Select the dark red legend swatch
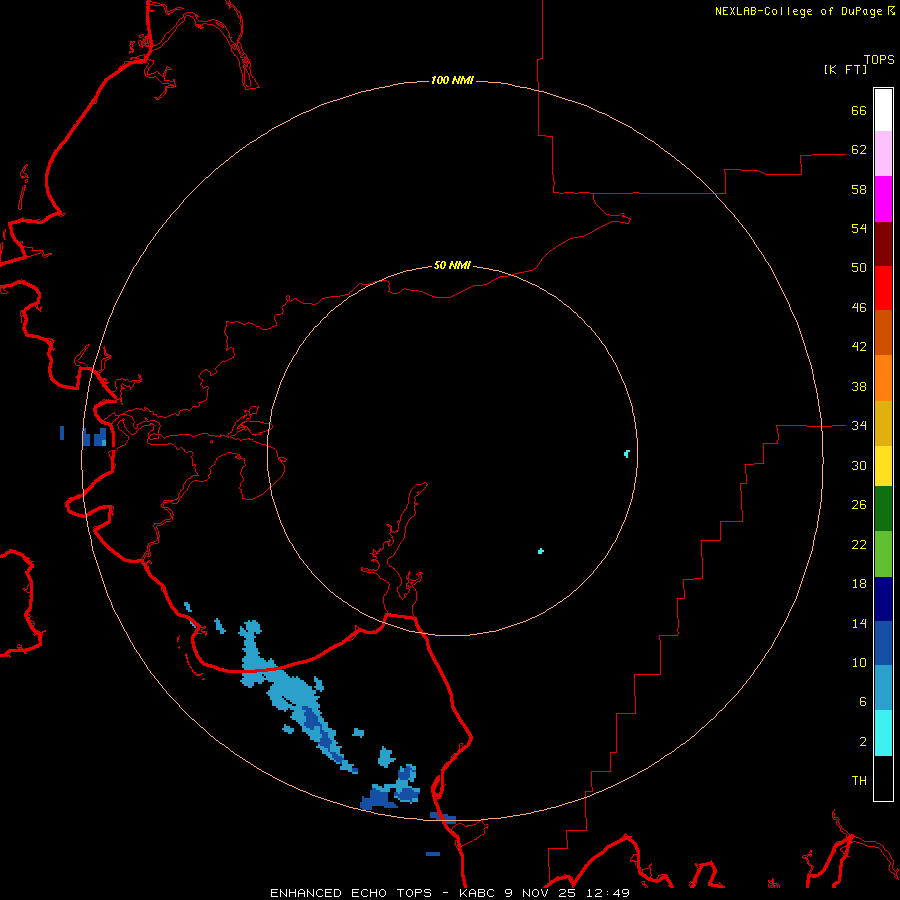900x900 pixels. tap(883, 244)
